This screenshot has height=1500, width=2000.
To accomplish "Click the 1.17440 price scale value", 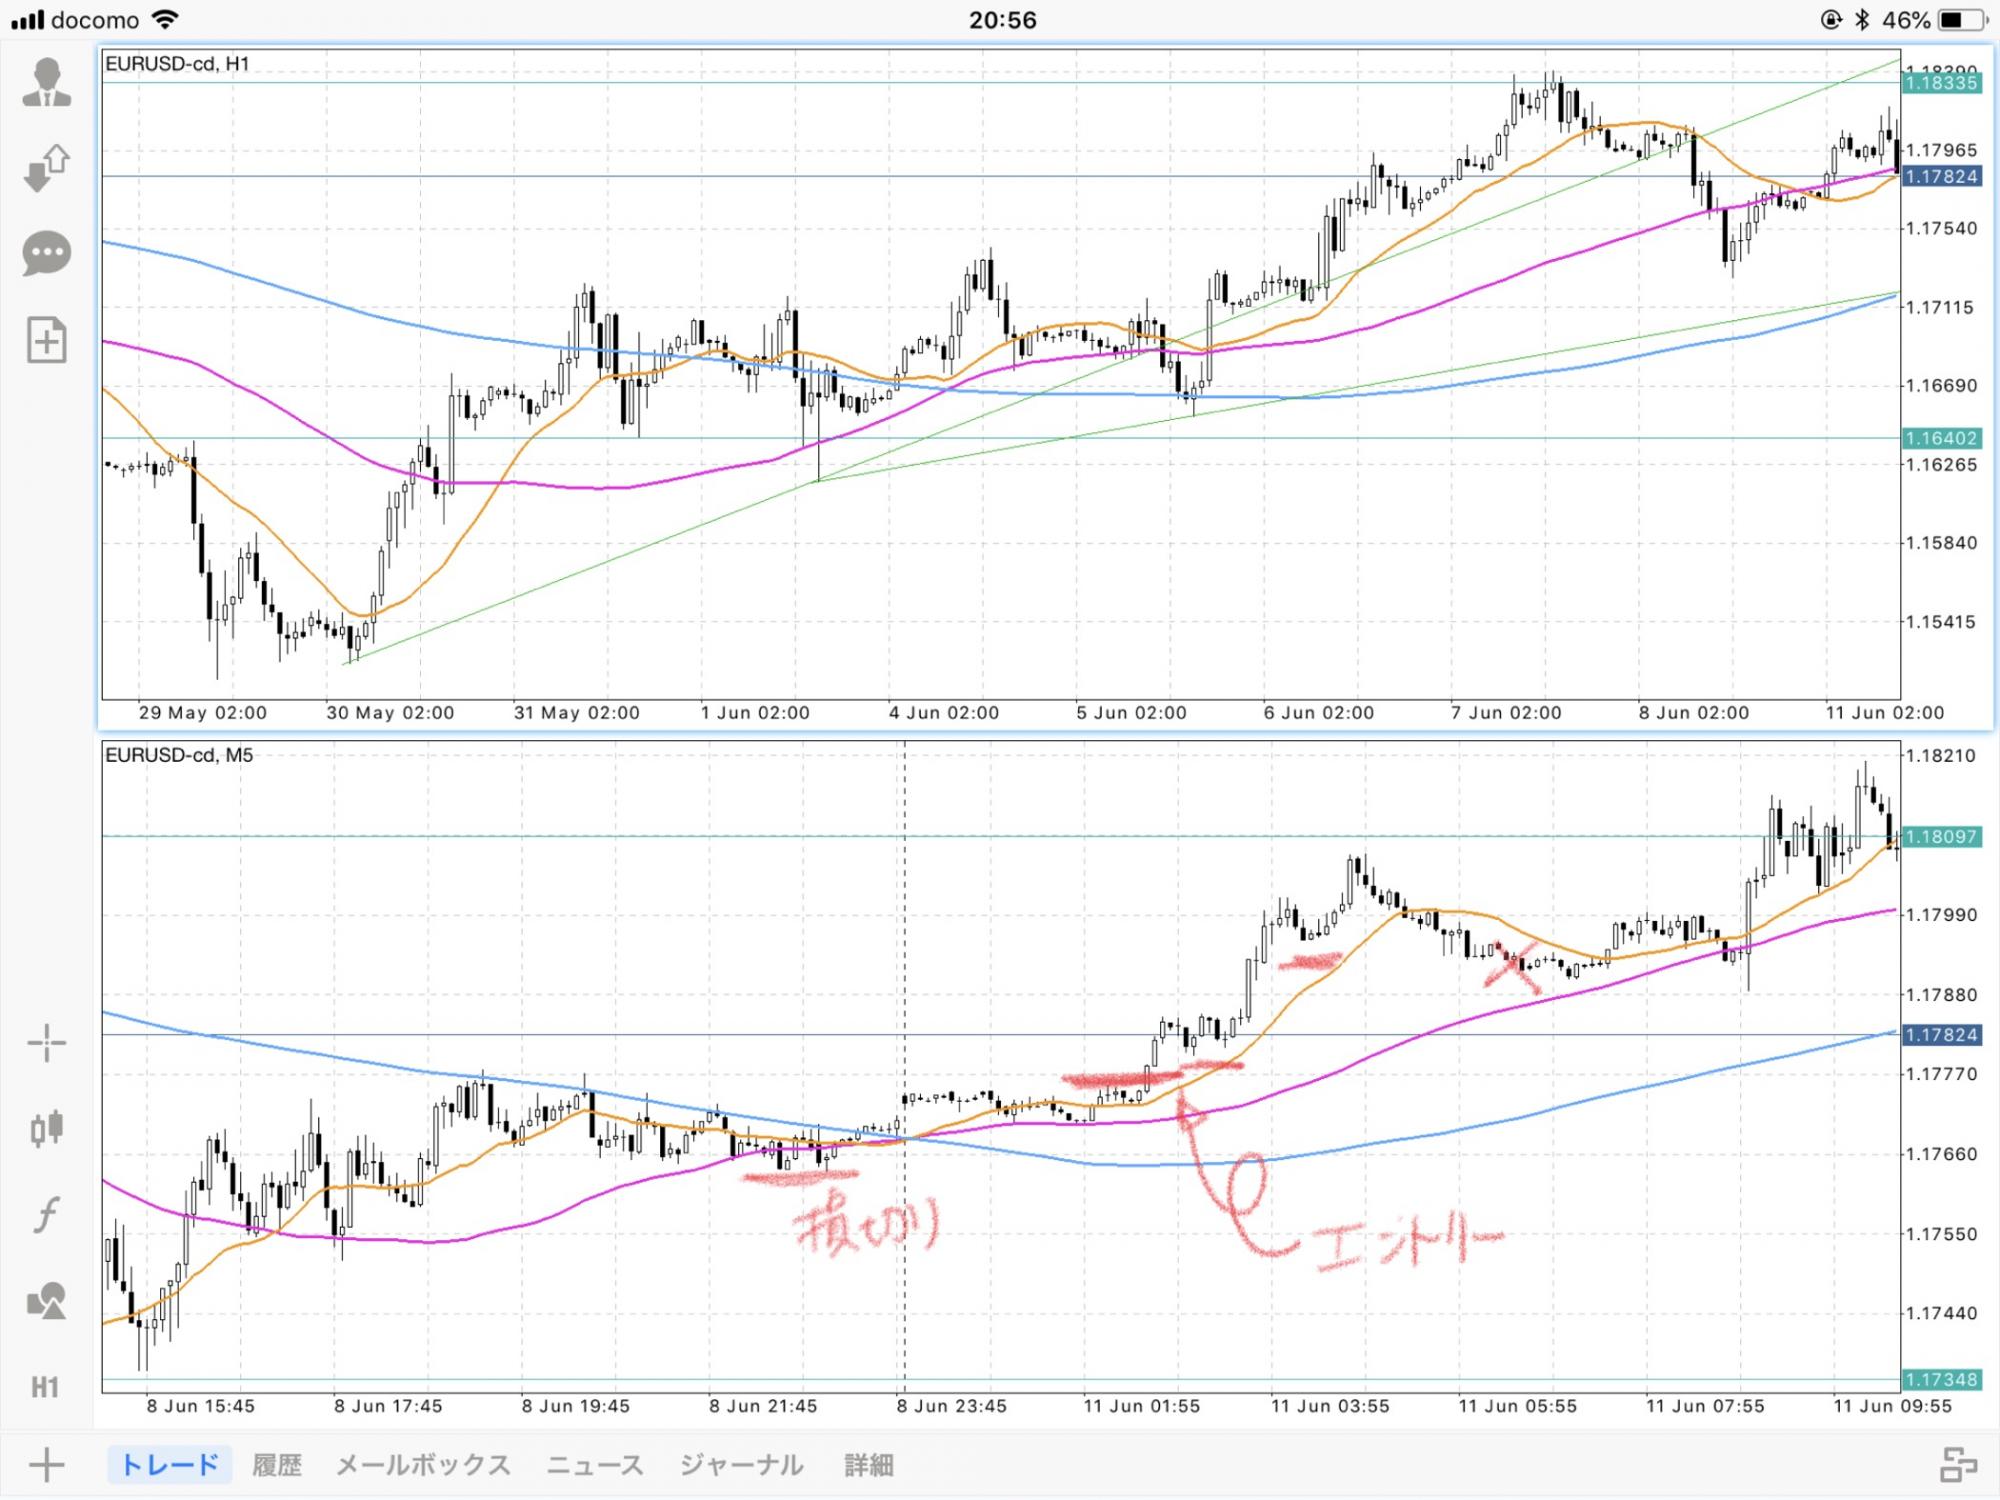I will tap(1941, 1313).
